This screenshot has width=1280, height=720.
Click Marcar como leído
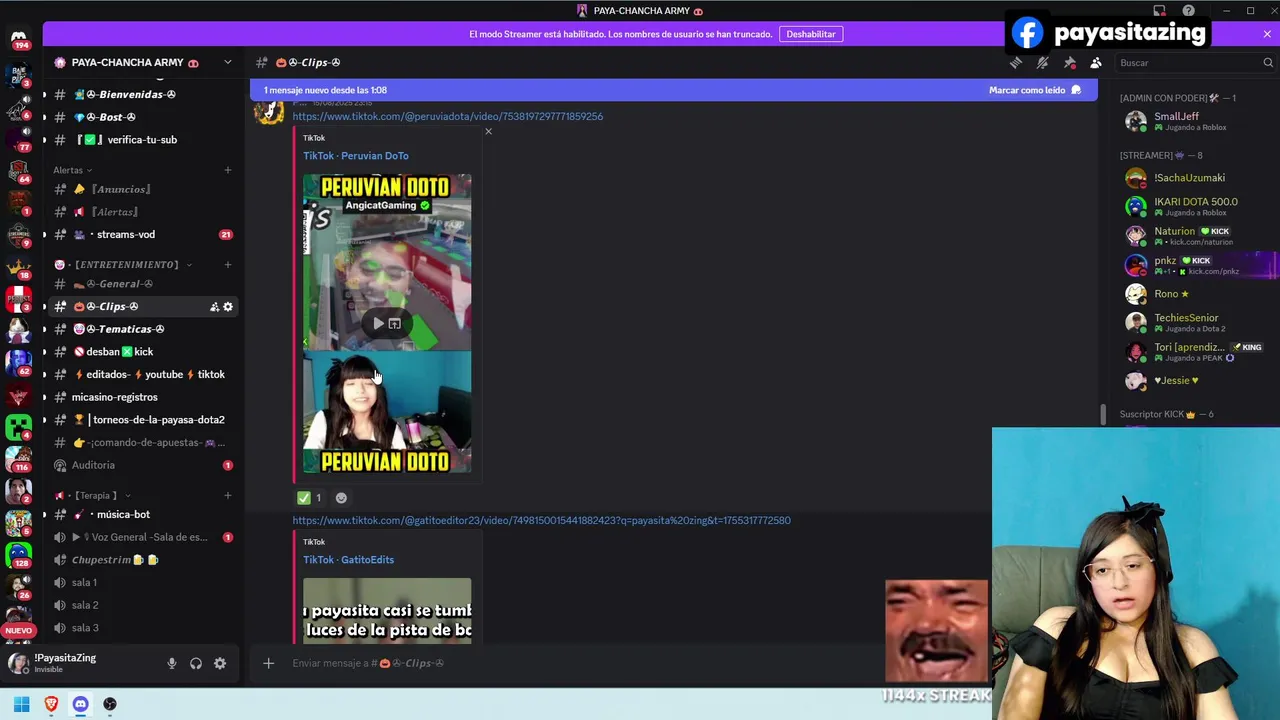pyautogui.click(x=1034, y=90)
